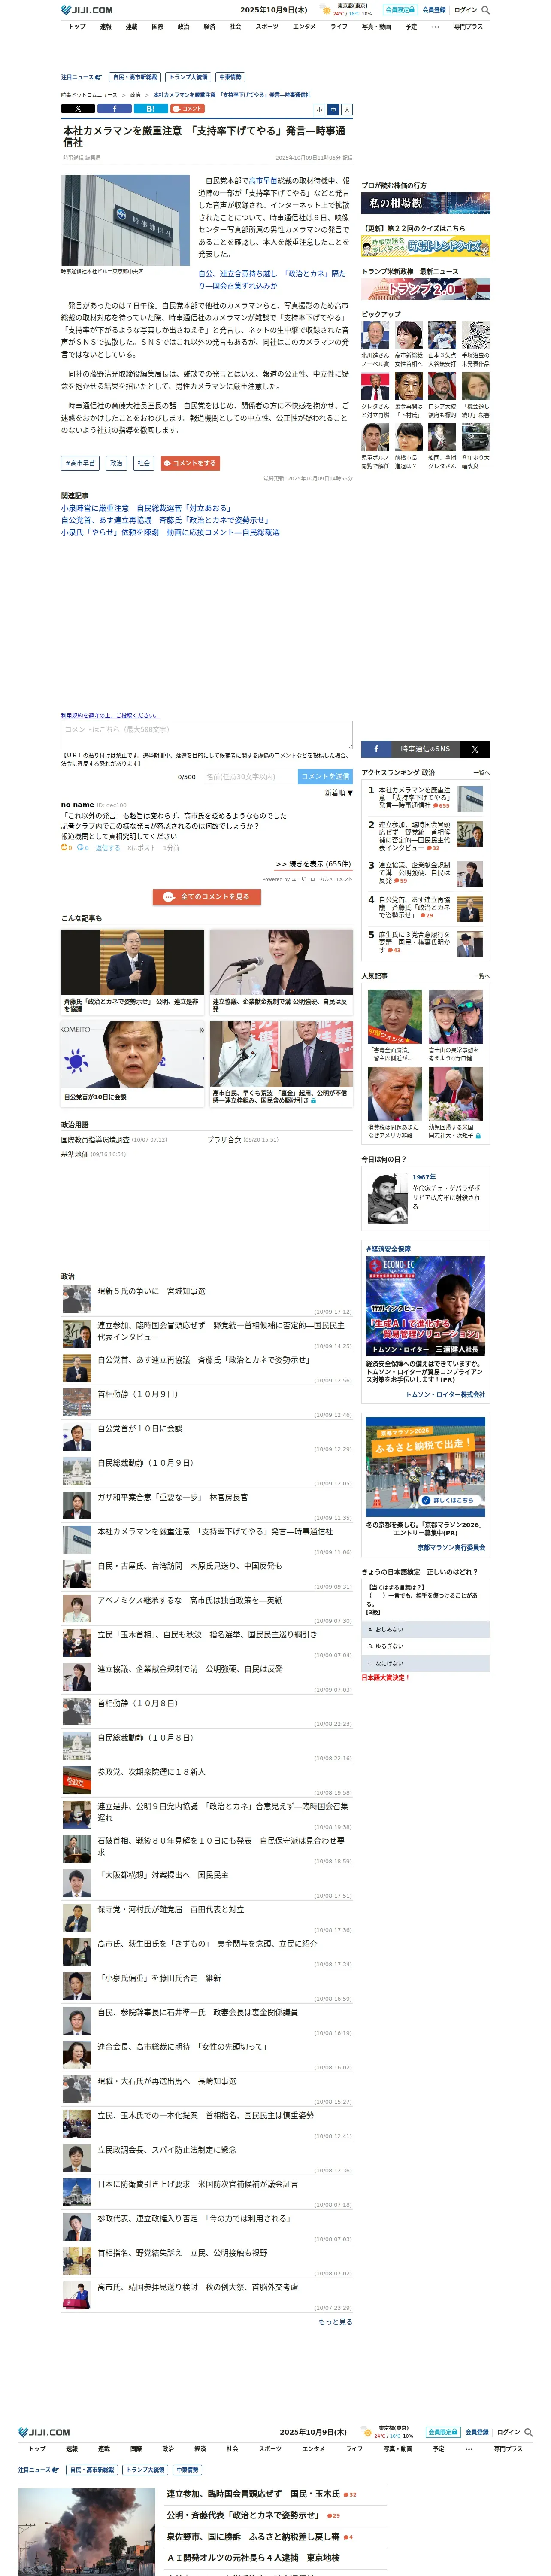Focus the comment text area
The width and height of the screenshot is (551, 2576).
tap(207, 735)
